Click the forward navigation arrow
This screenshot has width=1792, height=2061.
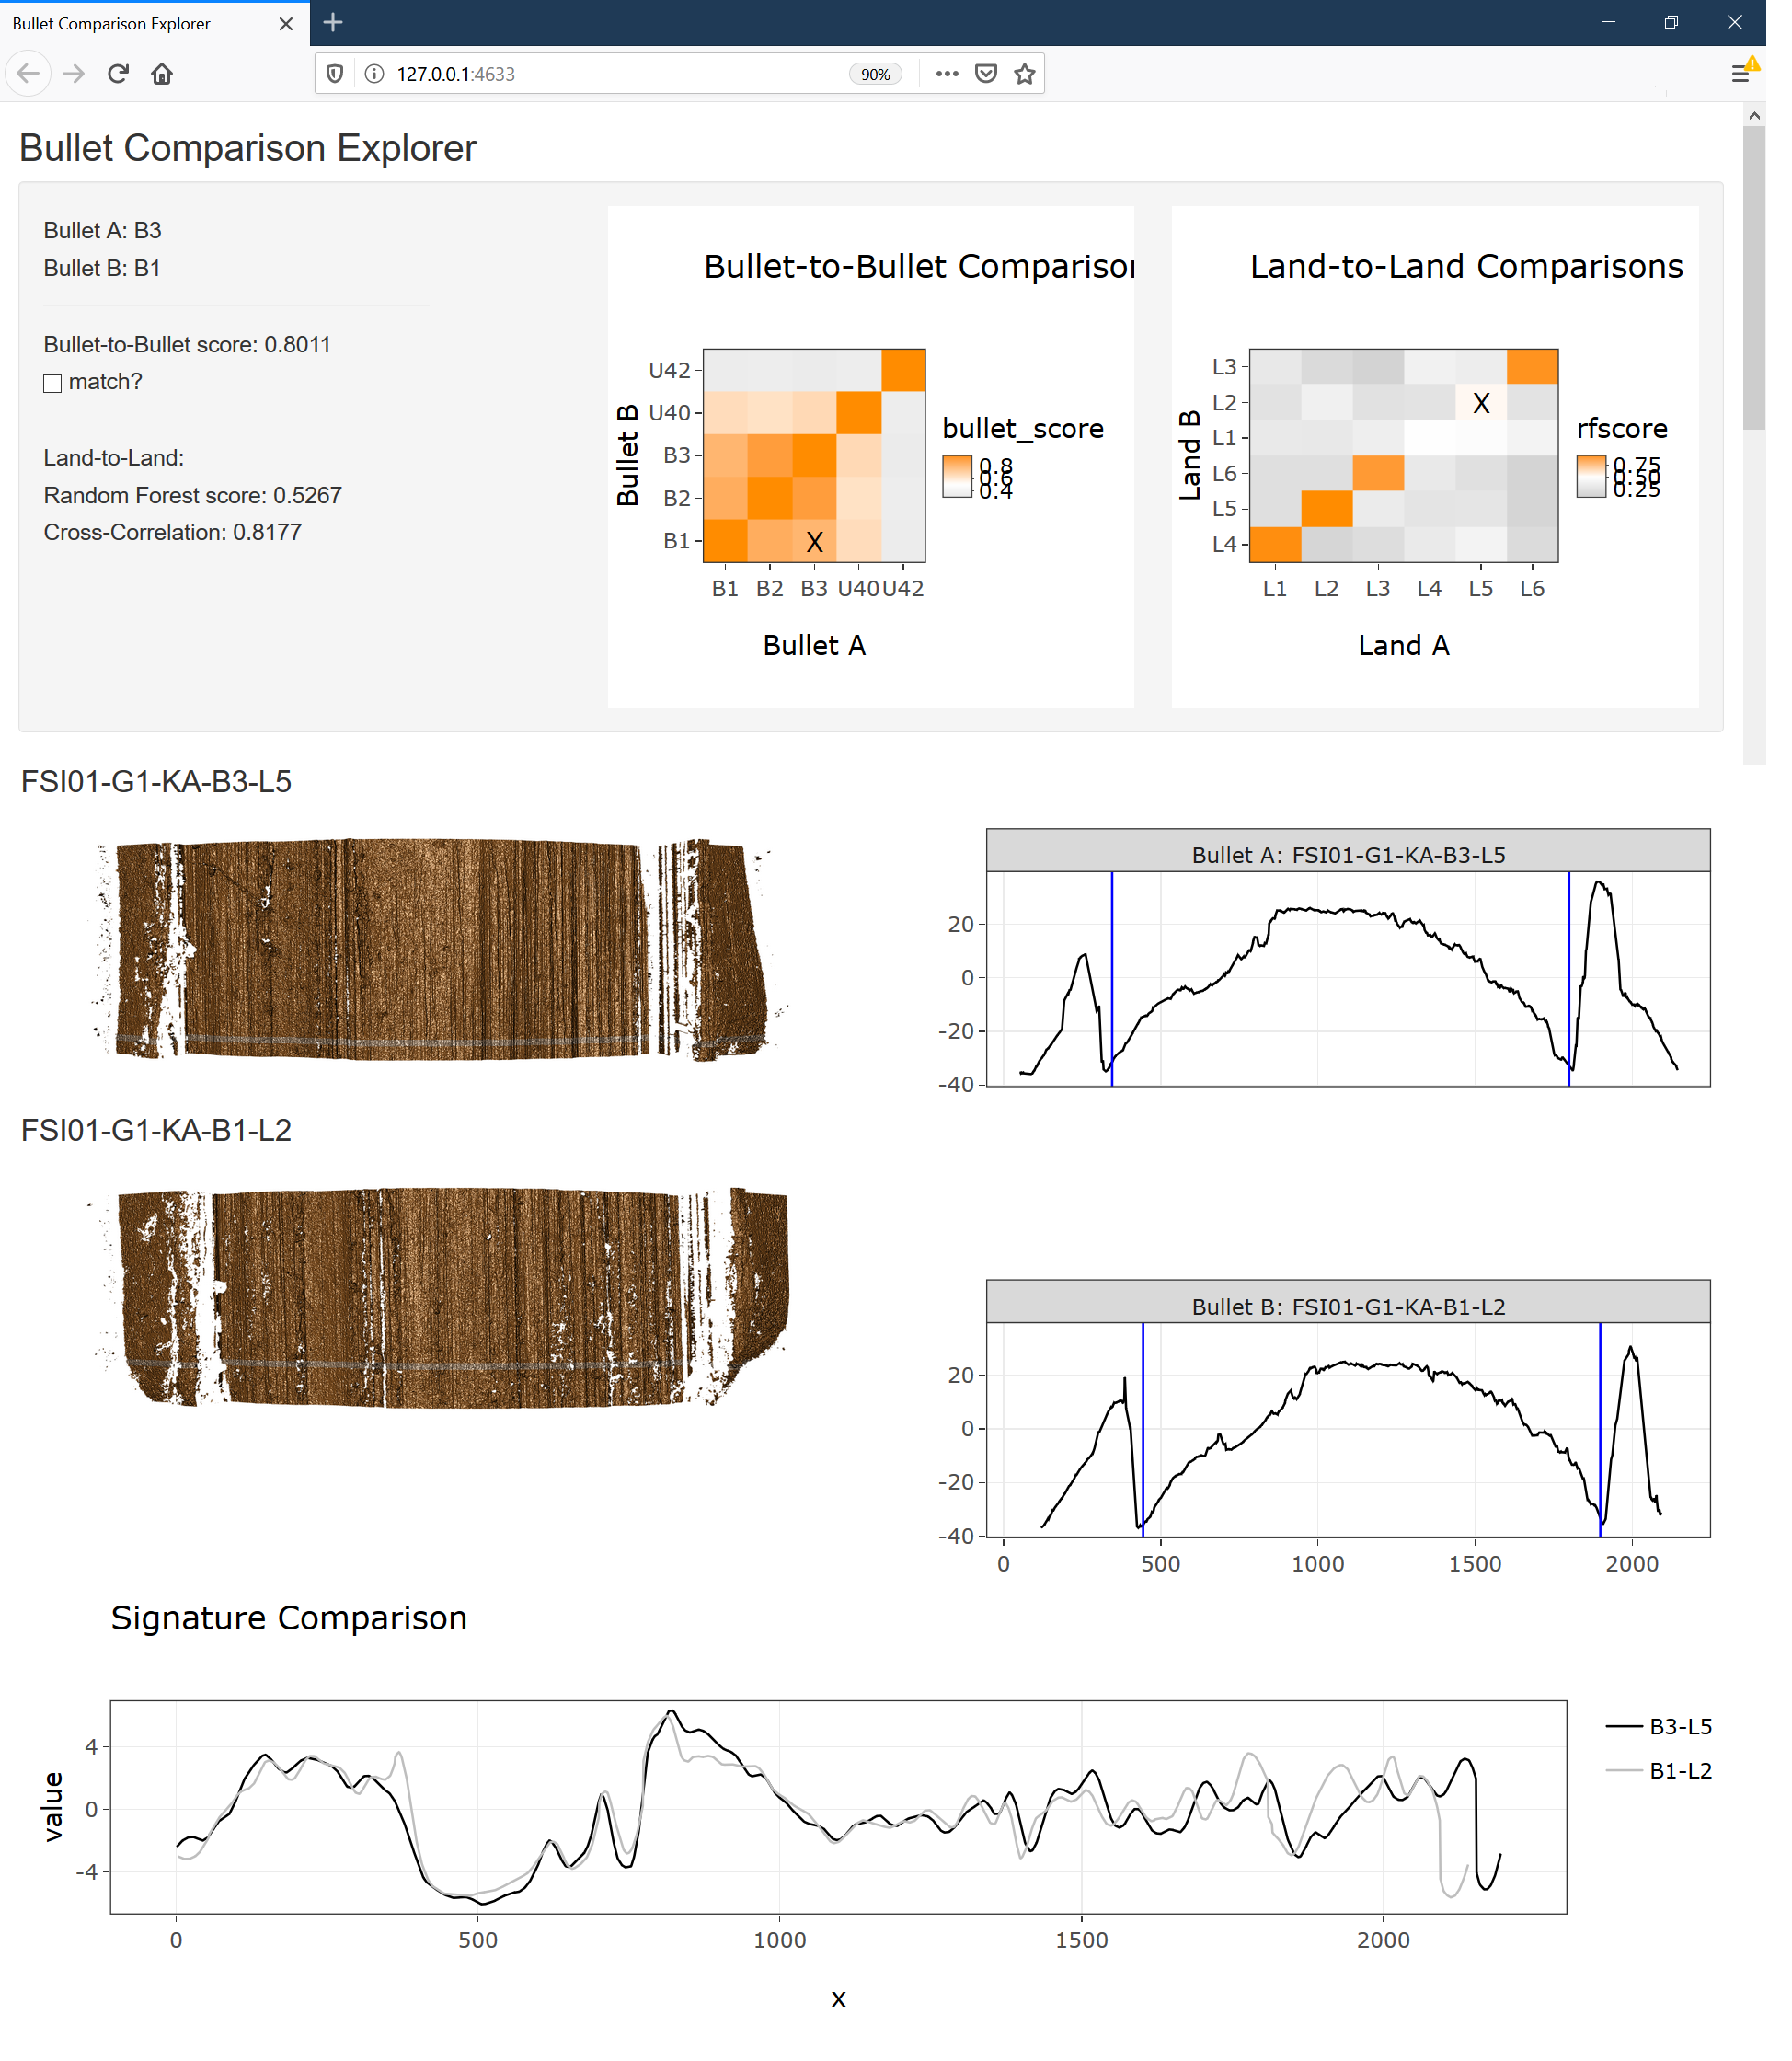coord(74,74)
